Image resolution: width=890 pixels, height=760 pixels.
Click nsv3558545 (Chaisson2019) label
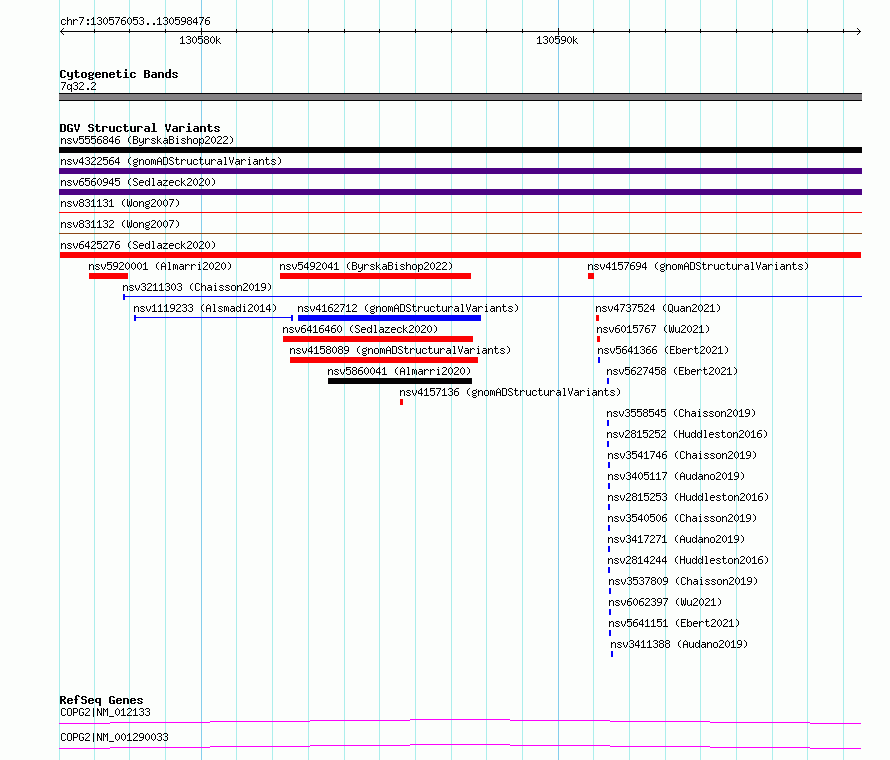point(681,413)
